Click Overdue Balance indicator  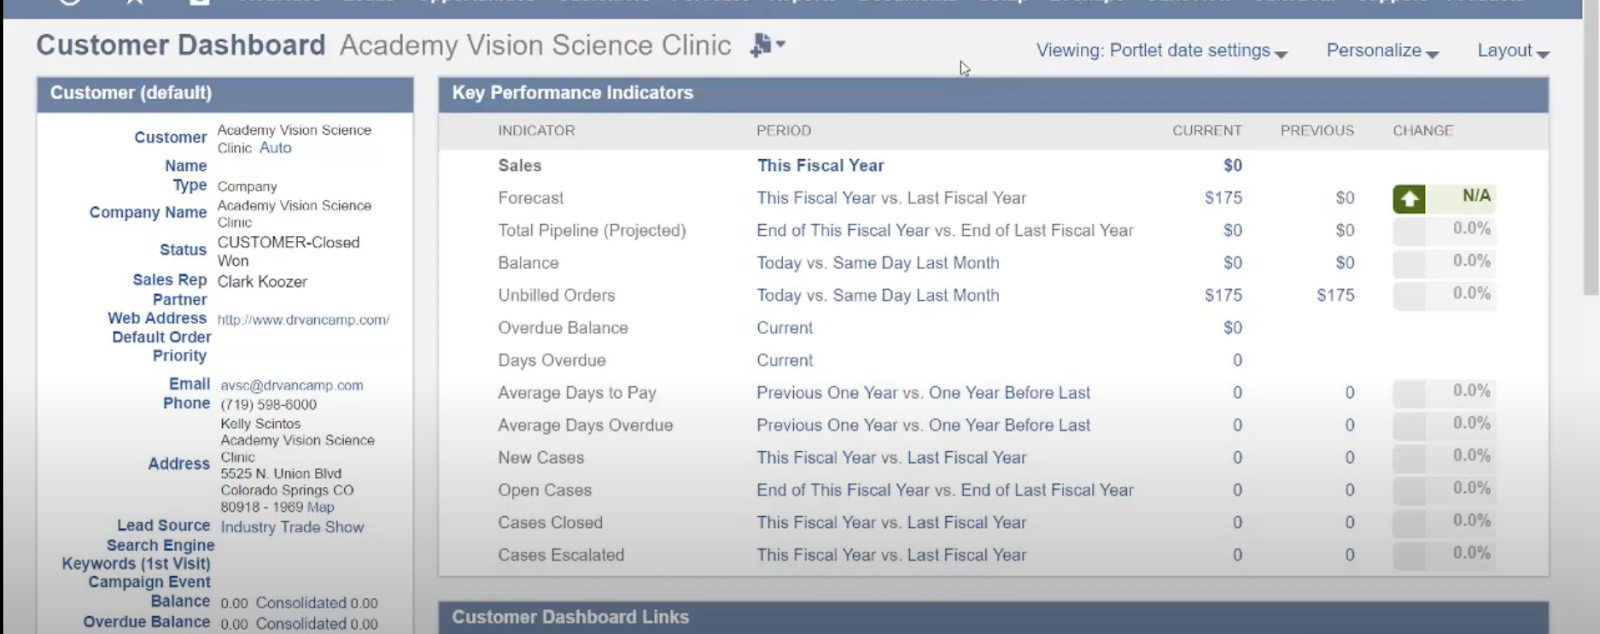point(563,328)
